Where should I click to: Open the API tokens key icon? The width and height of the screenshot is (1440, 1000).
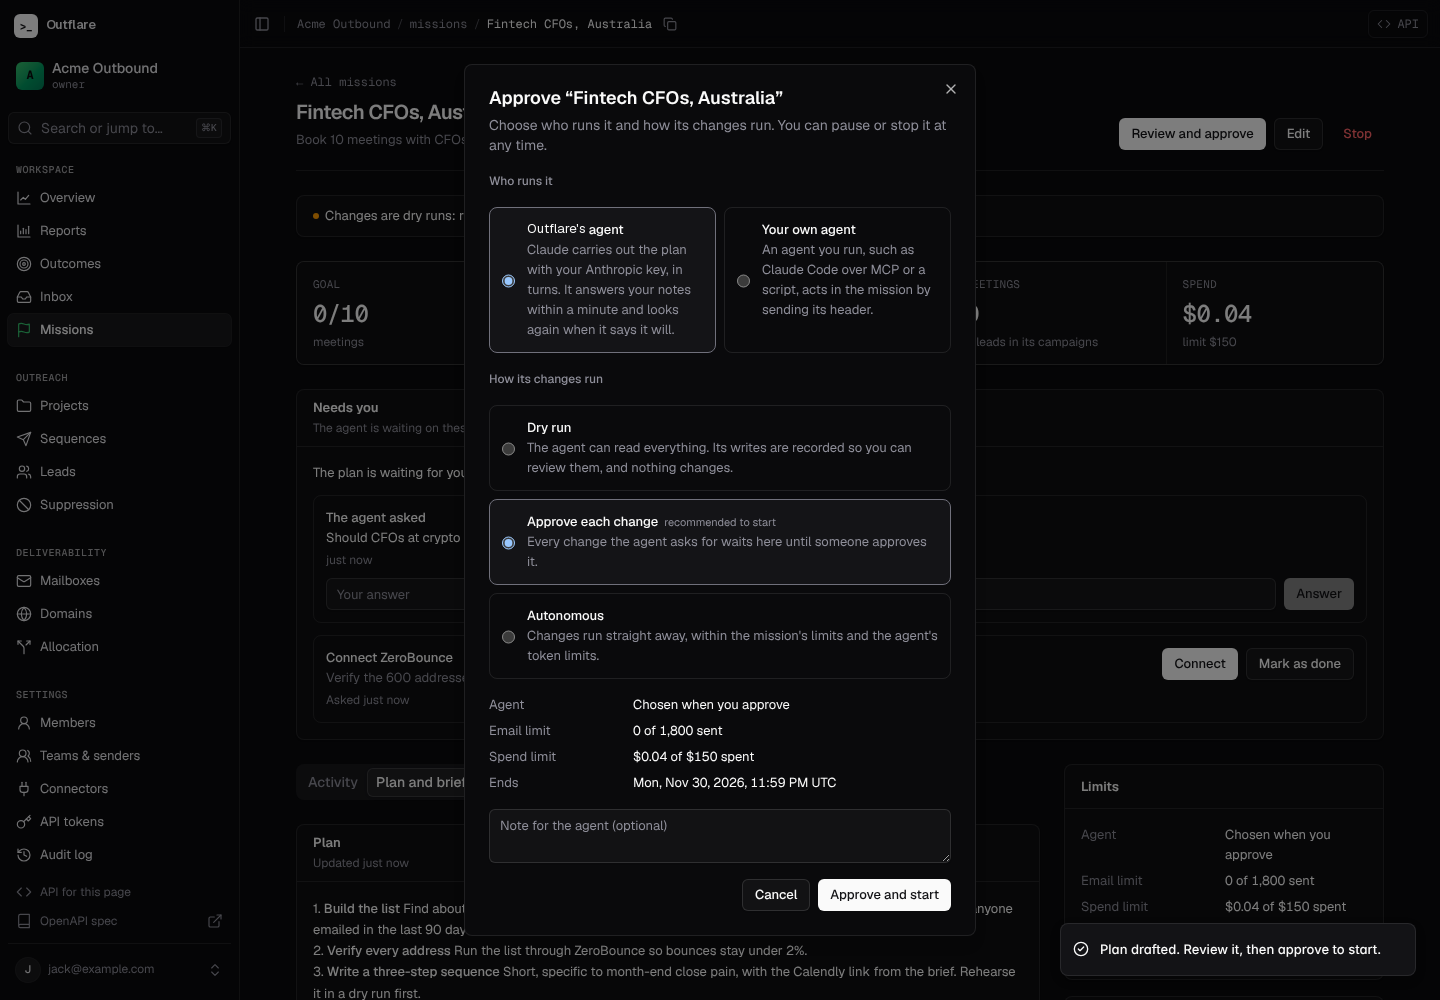24,822
